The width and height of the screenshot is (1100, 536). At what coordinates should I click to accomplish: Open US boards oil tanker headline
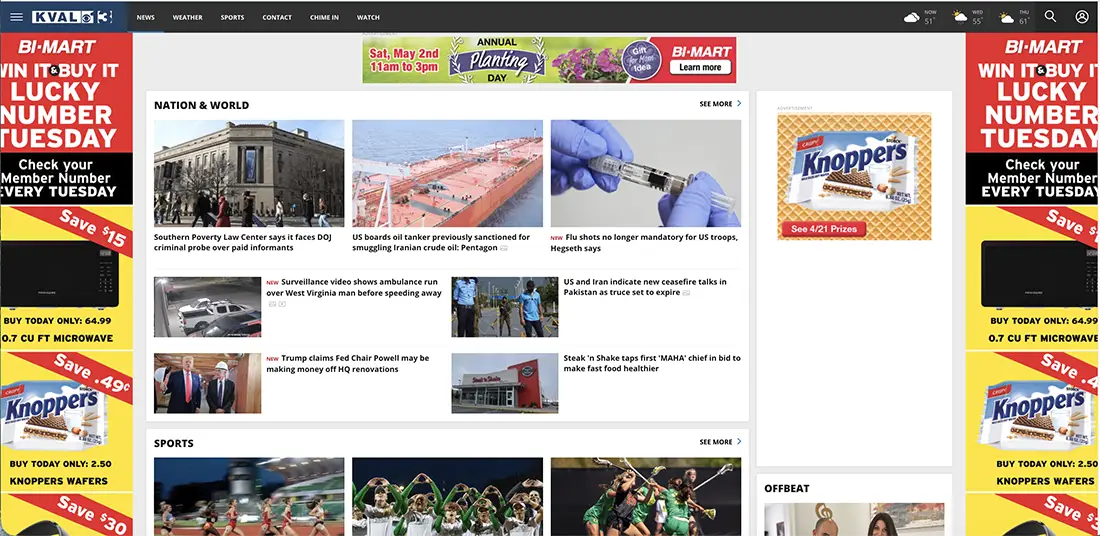click(441, 243)
